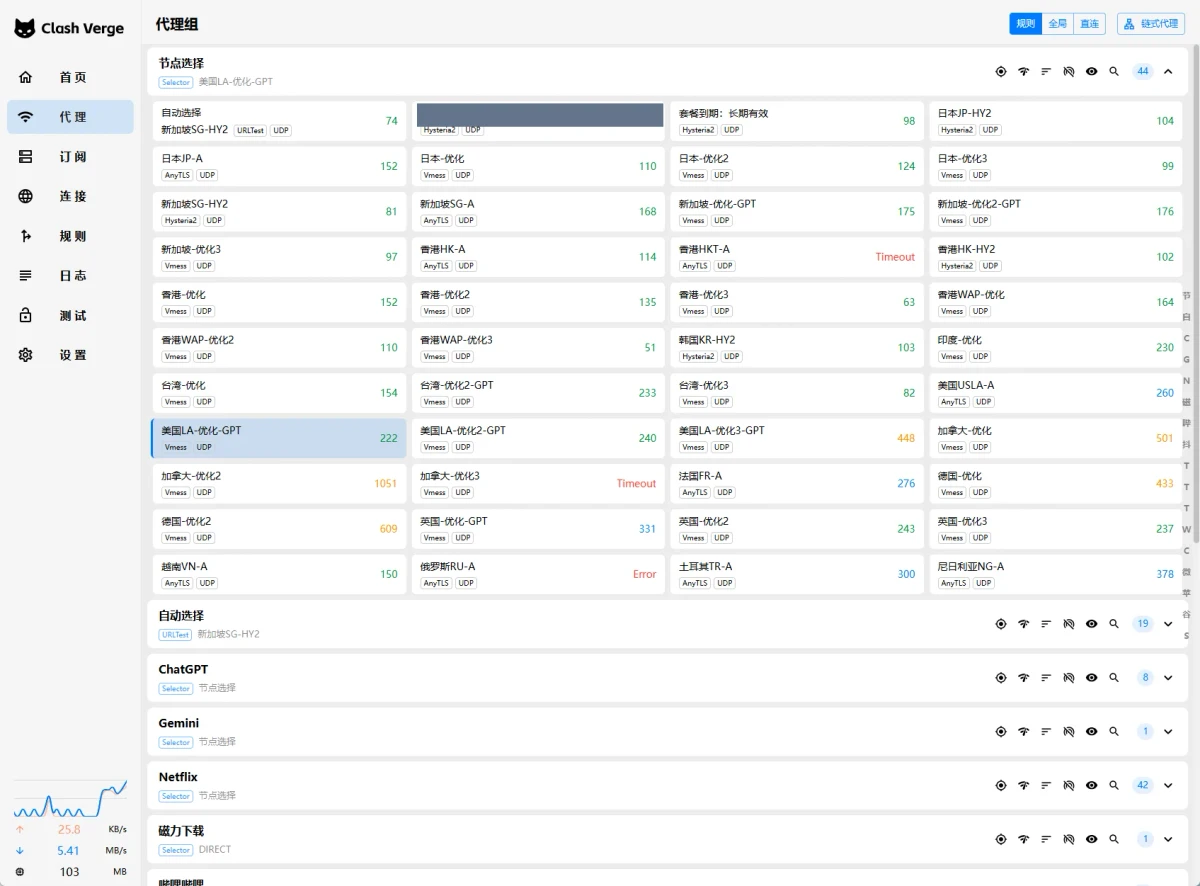Run the delay test for Netflix group
The width and height of the screenshot is (1200, 886).
(1023, 786)
